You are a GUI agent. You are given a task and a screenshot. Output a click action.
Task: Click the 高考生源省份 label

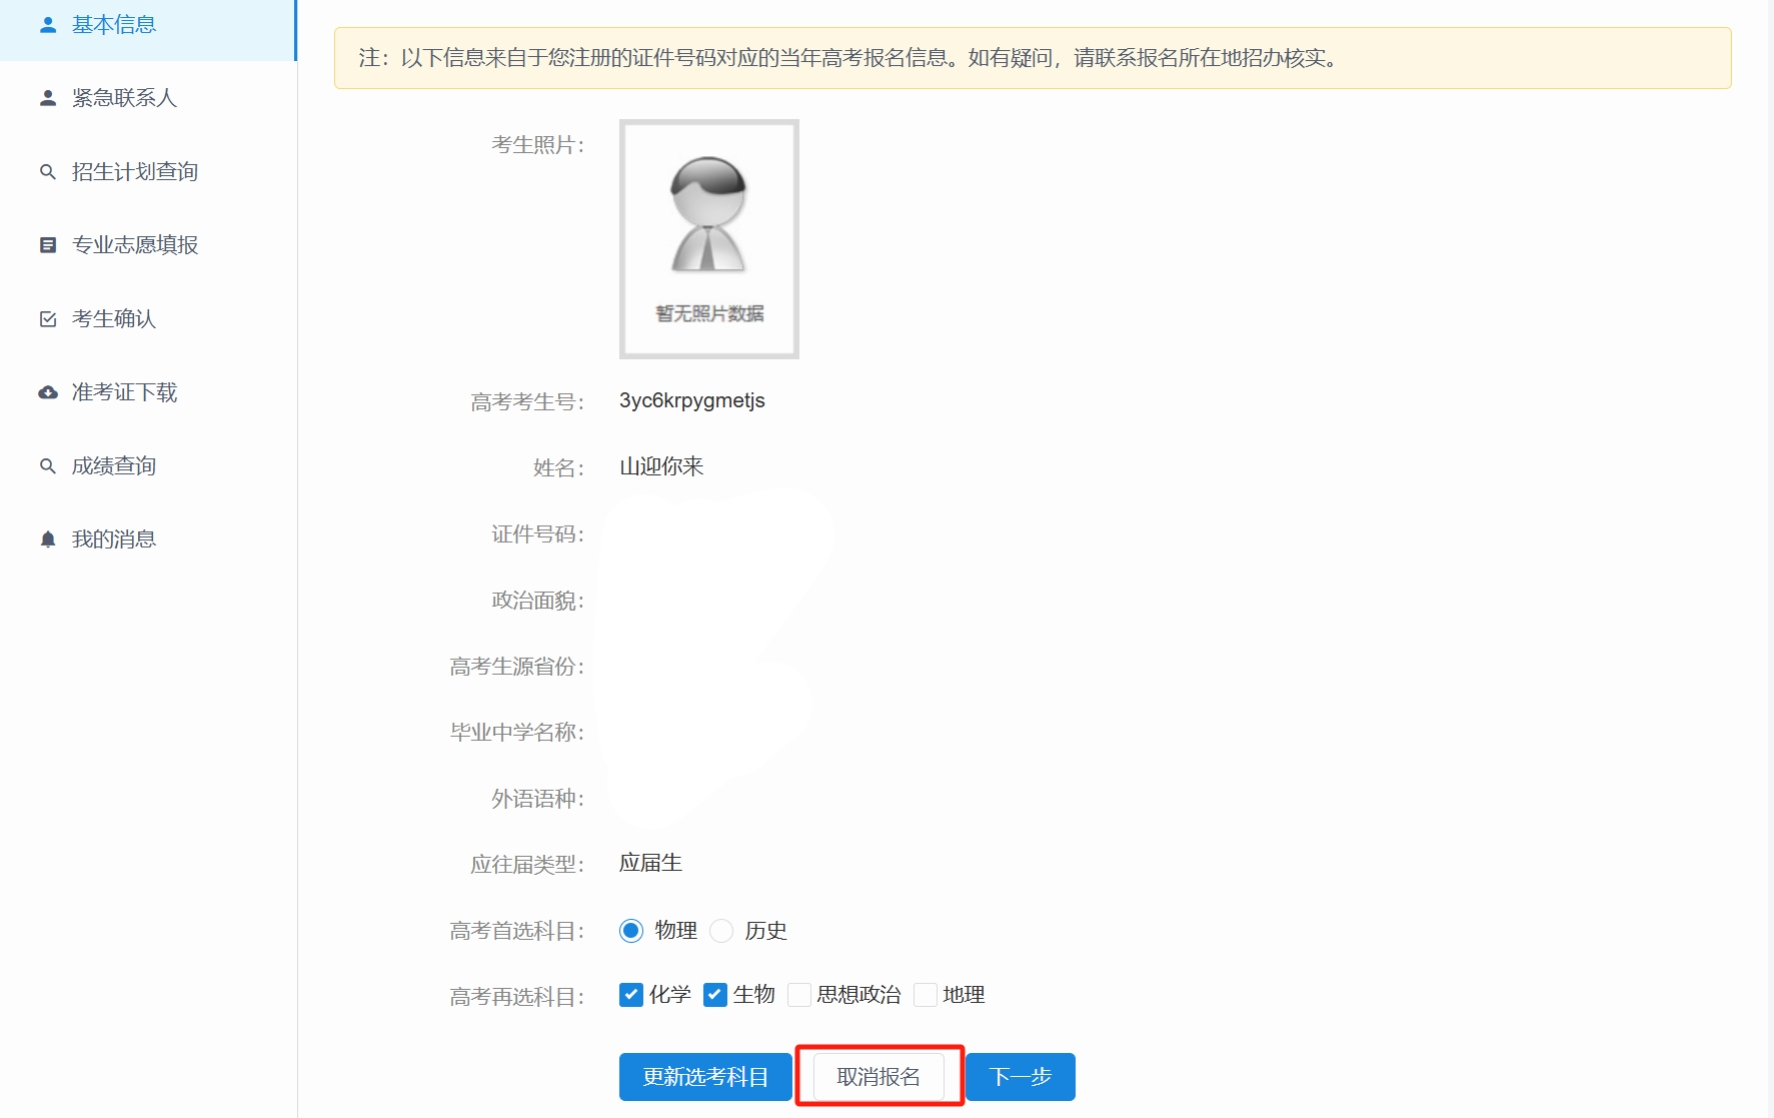(x=517, y=666)
